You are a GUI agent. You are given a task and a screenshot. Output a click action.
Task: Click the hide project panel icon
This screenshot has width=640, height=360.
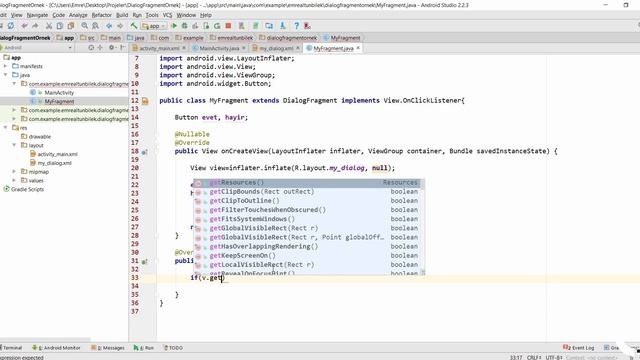pyautogui.click(x=122, y=48)
